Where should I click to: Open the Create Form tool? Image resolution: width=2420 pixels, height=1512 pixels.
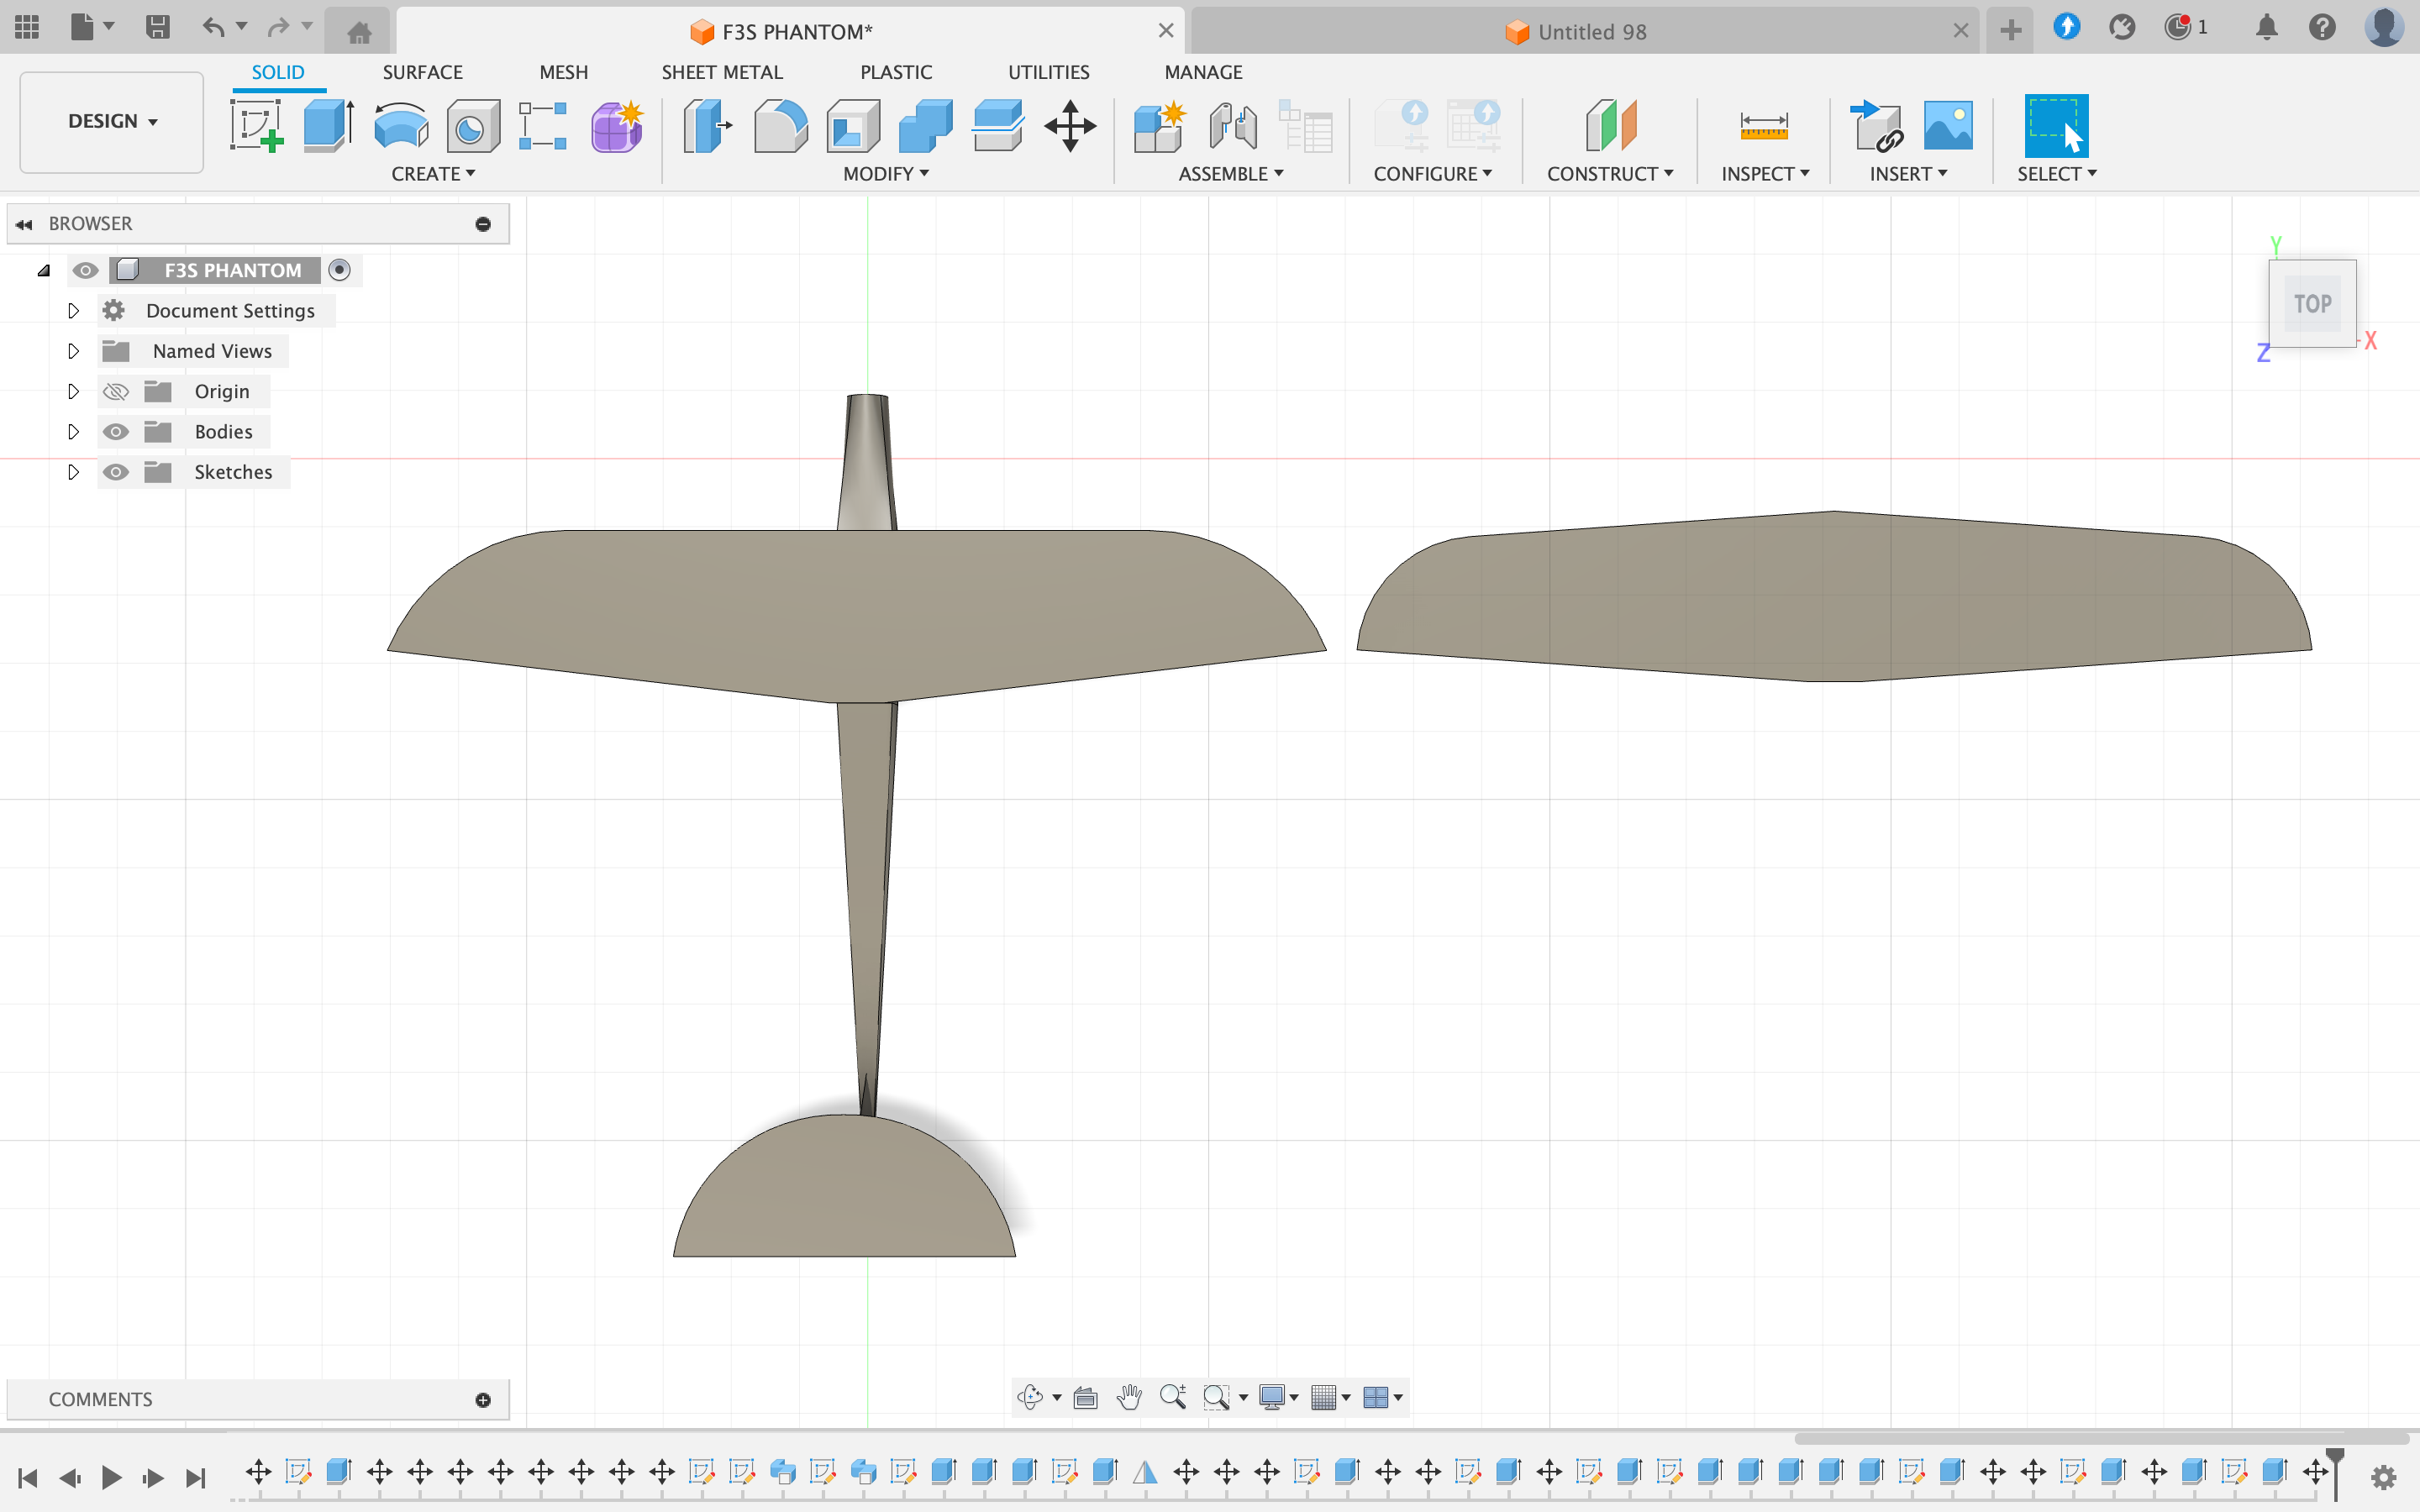click(616, 126)
